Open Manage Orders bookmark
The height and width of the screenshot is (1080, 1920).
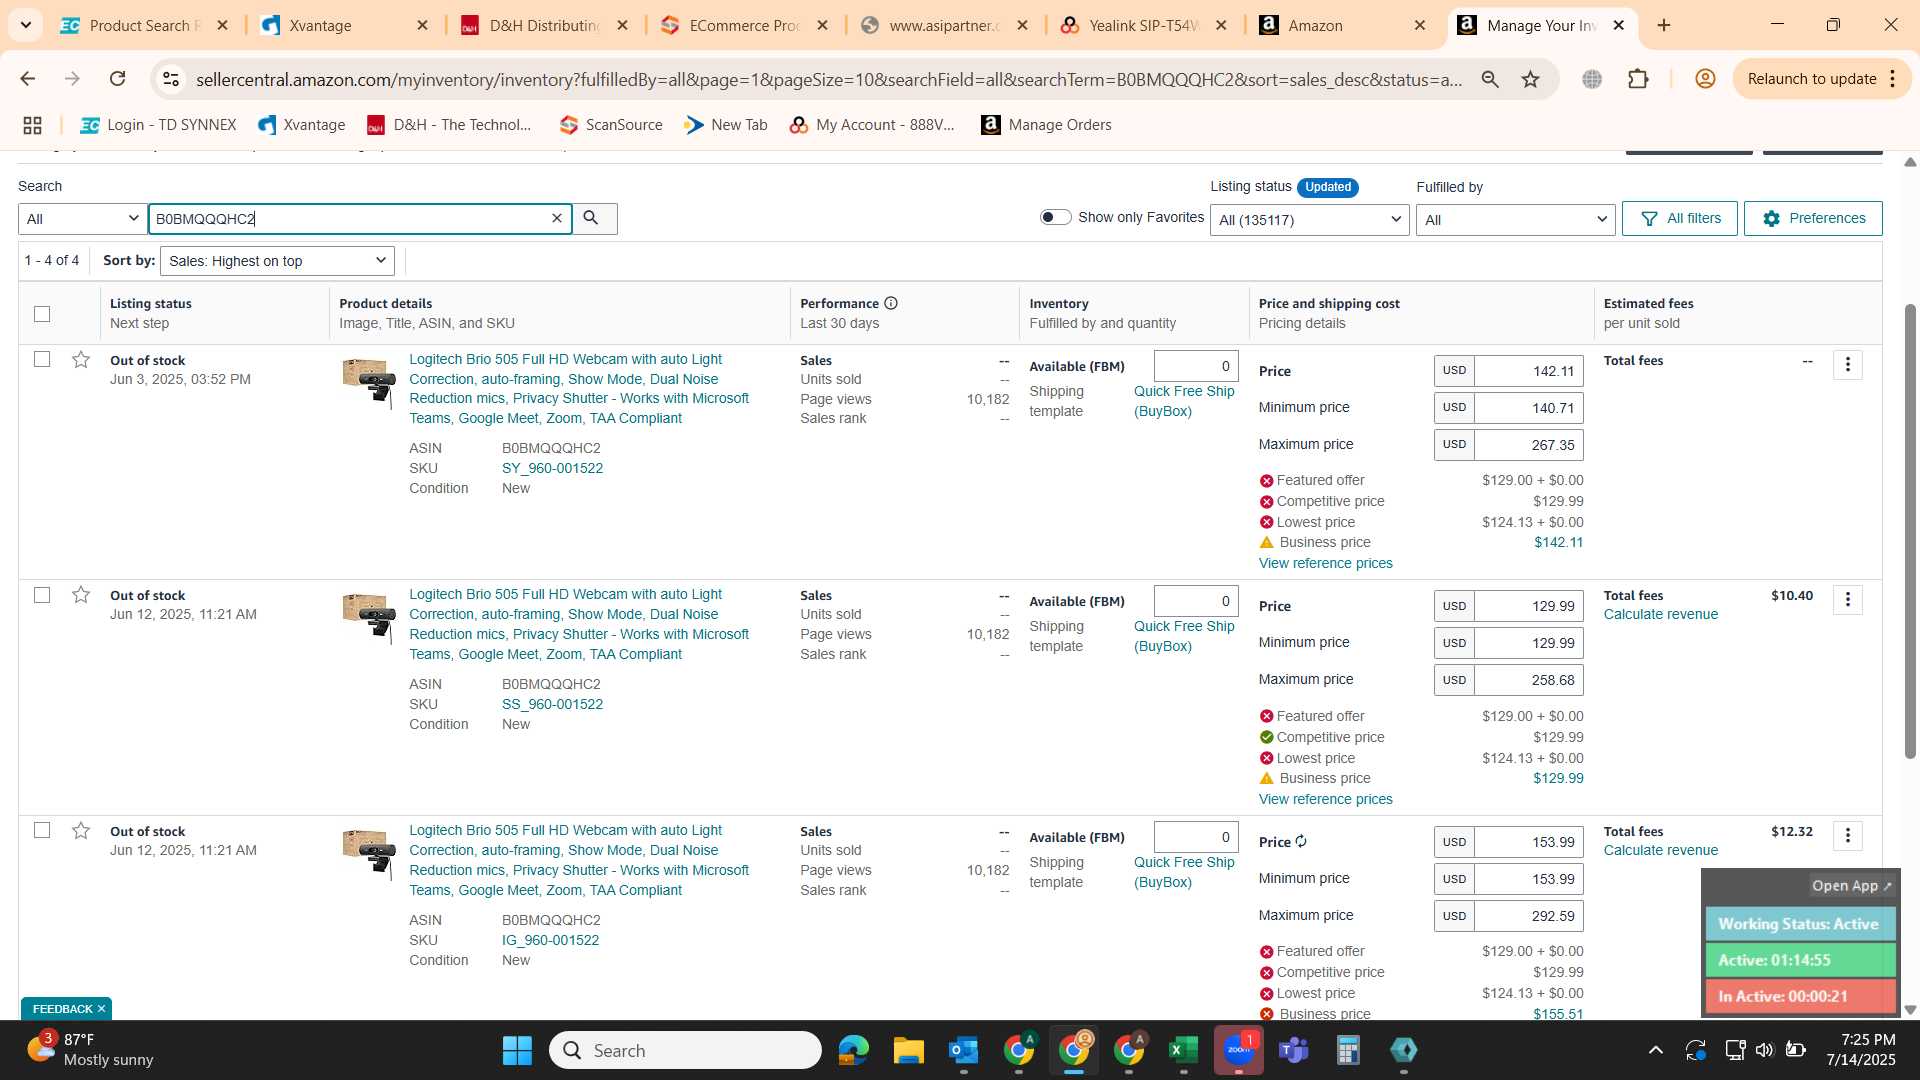click(1046, 125)
